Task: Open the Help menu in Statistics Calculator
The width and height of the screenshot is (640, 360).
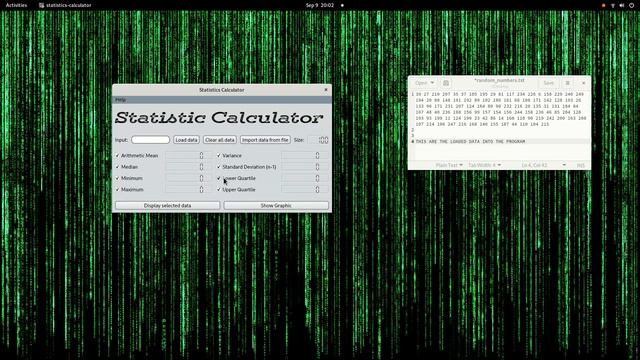Action: click(x=120, y=100)
